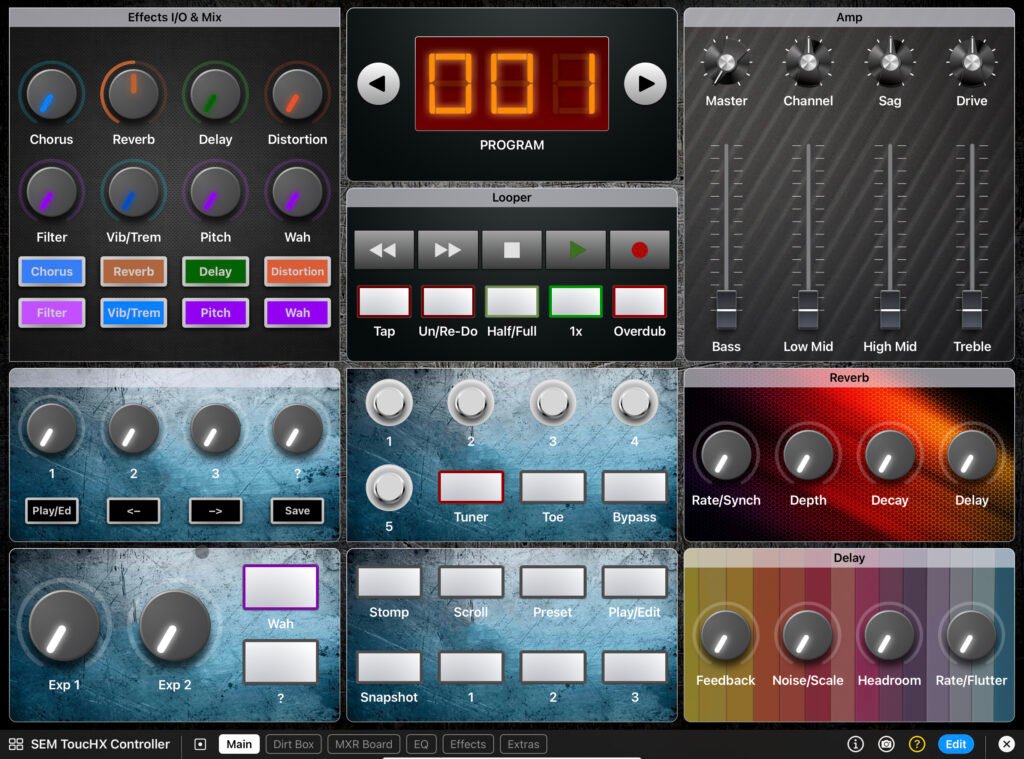Image resolution: width=1024 pixels, height=759 pixels.
Task: Toggle the looper Half/Full pad
Action: point(511,302)
